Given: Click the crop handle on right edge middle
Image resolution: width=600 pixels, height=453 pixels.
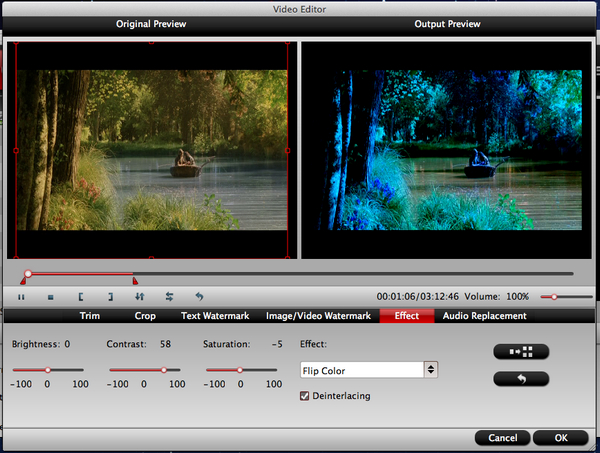Looking at the screenshot, I should pyautogui.click(x=287, y=150).
